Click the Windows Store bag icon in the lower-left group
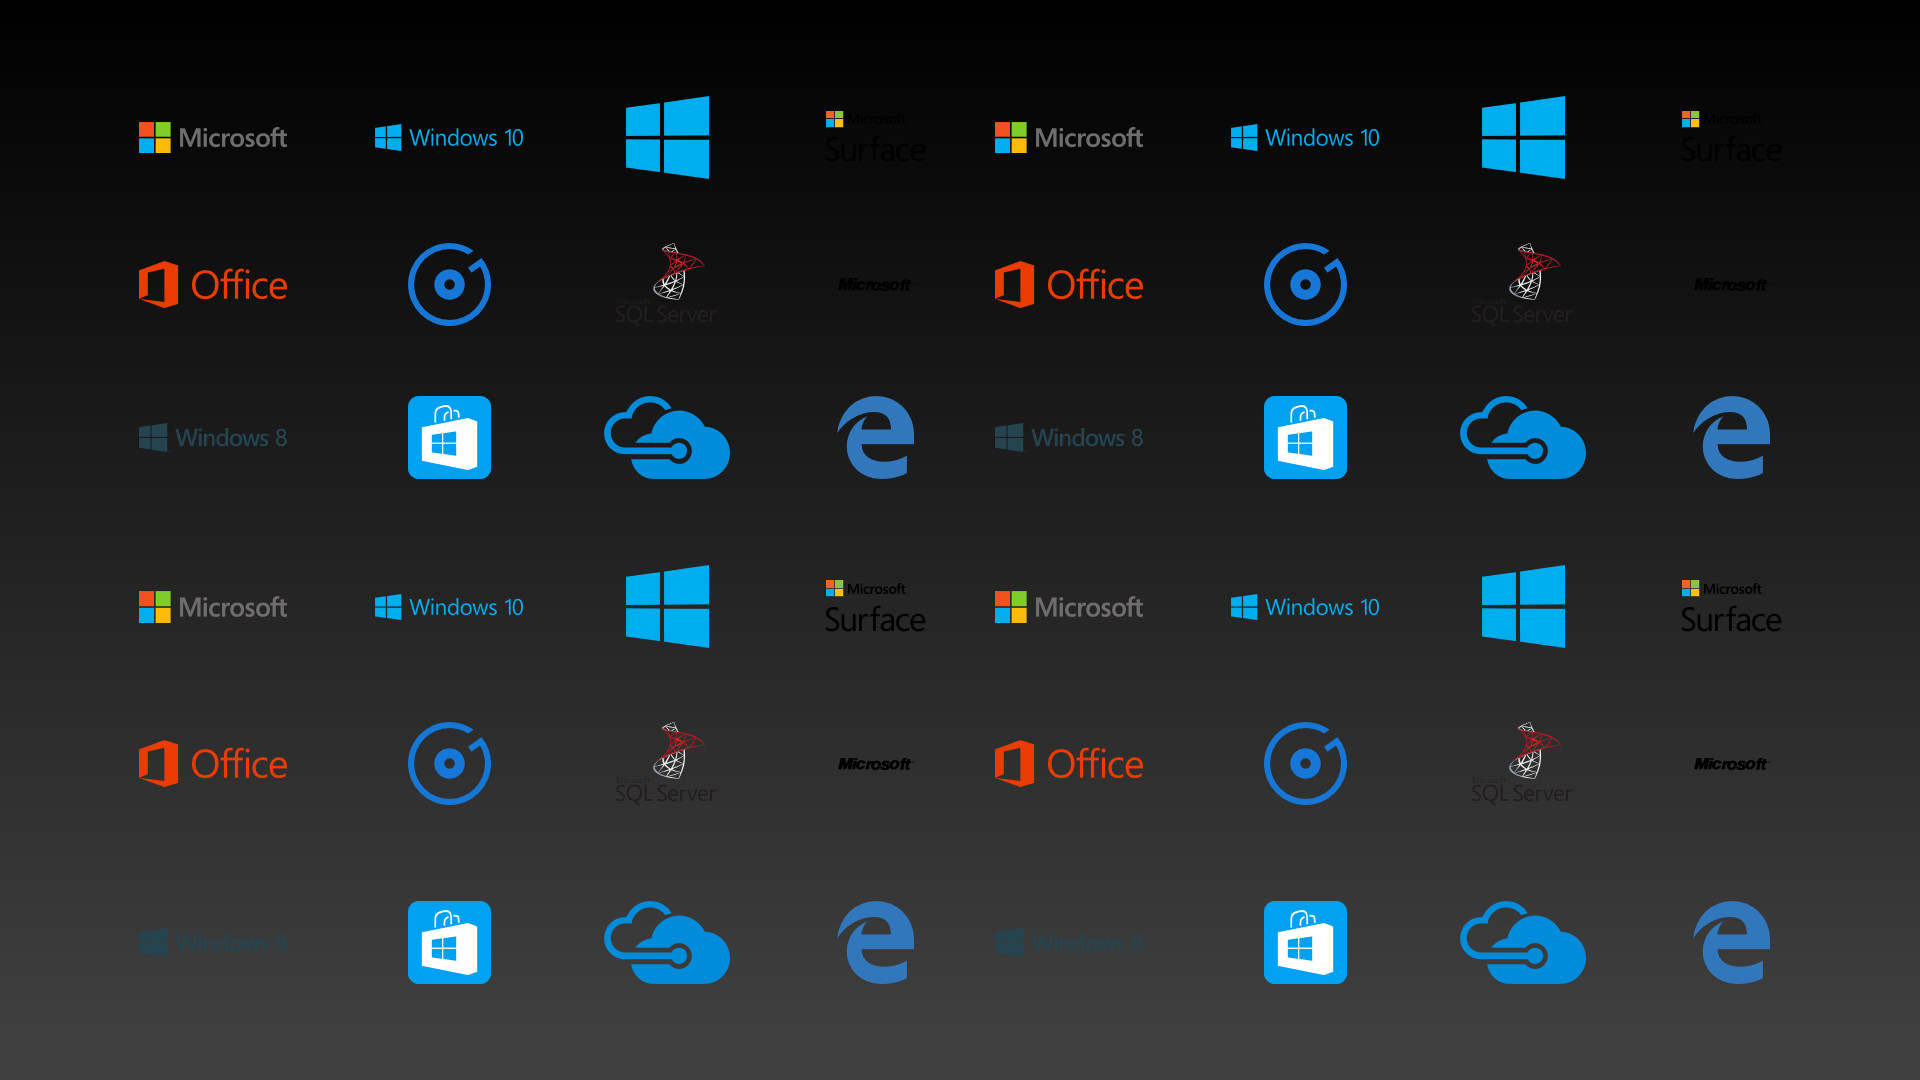The height and width of the screenshot is (1080, 1920). (x=449, y=943)
